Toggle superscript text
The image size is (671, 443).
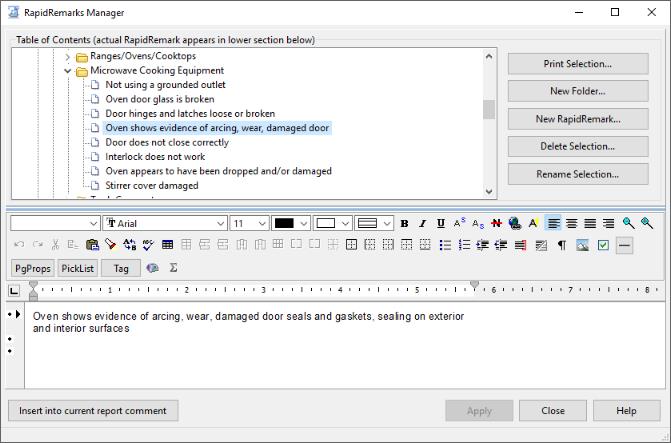459,223
